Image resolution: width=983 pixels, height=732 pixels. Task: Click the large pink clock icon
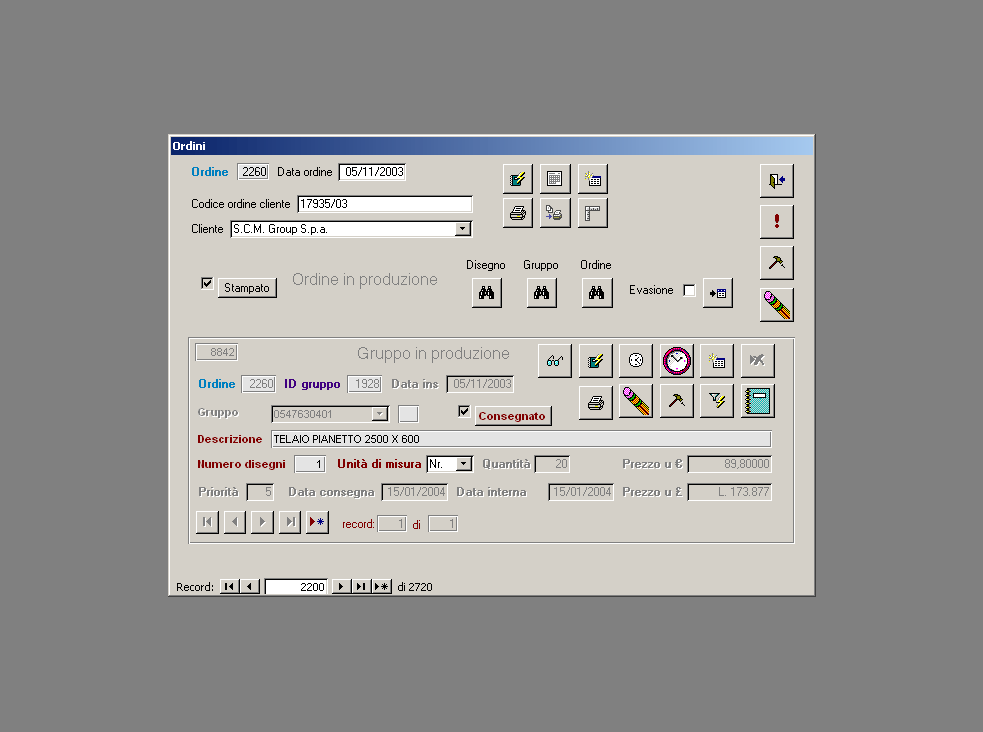[676, 360]
